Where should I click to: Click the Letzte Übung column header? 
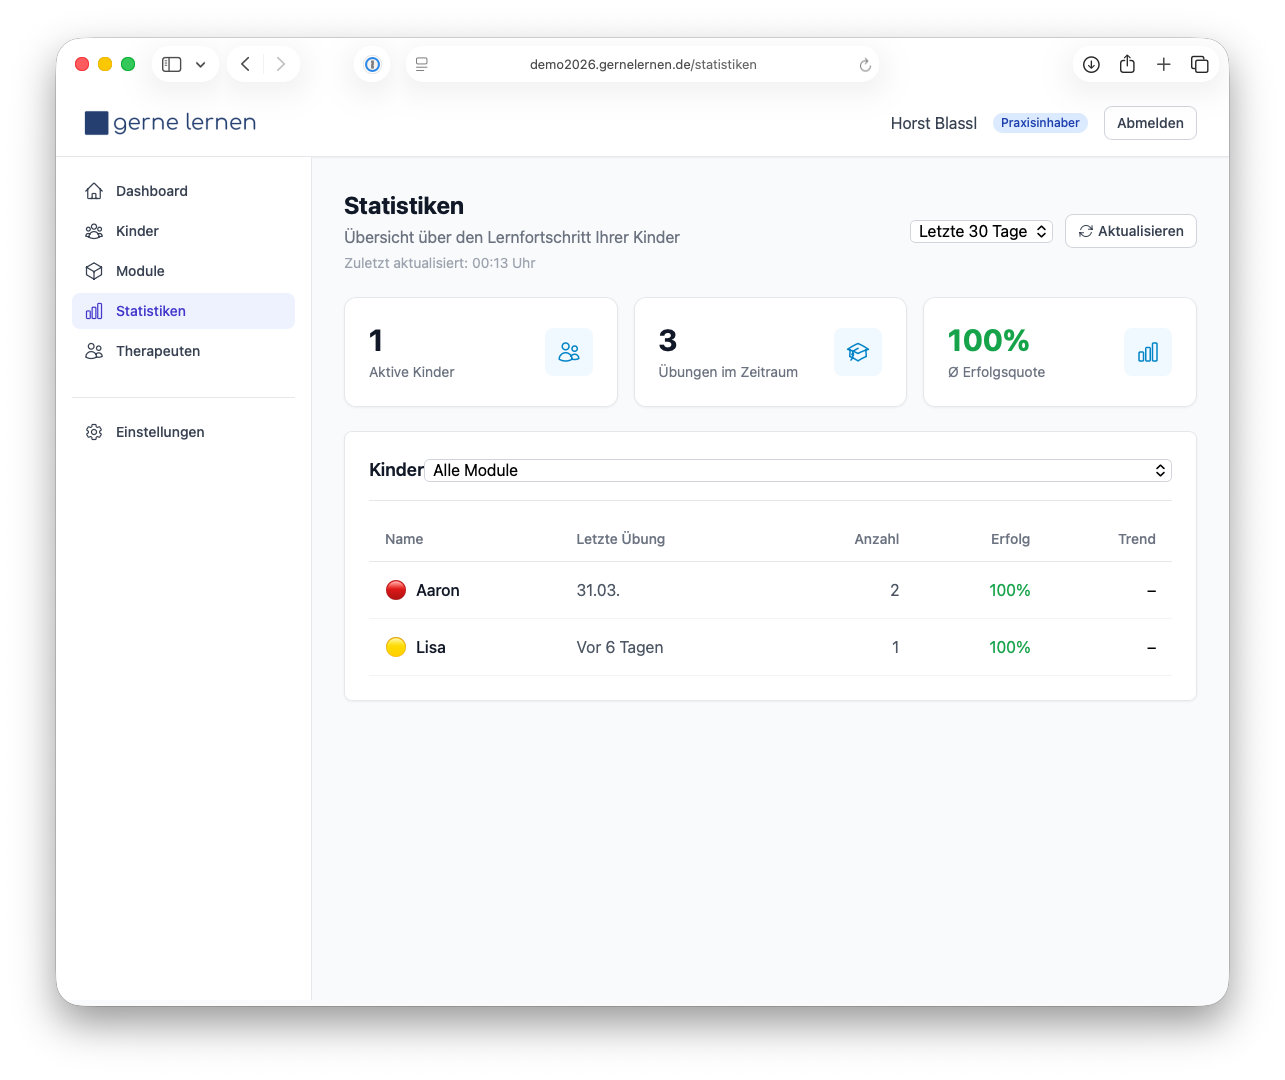(x=621, y=539)
